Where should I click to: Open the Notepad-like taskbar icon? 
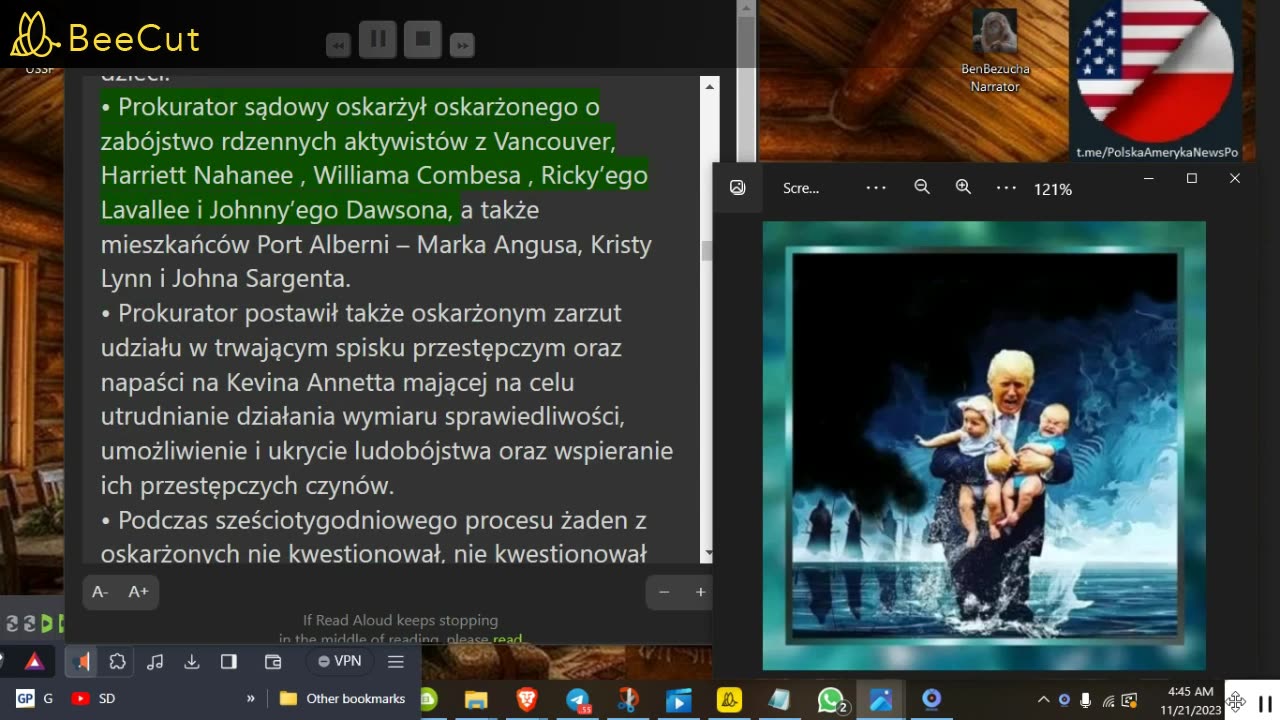point(779,699)
